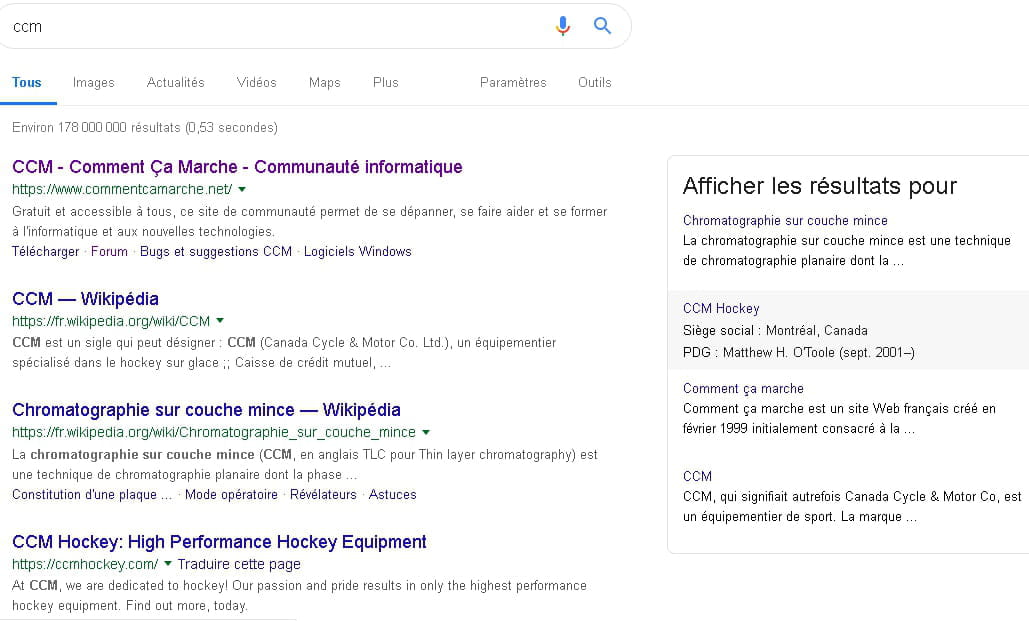Viewport: 1029px width, 621px height.
Task: Open the Actualités tab
Action: [x=175, y=82]
